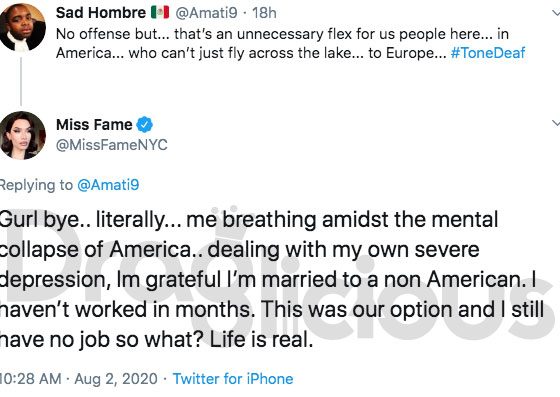The height and width of the screenshot is (397, 560).
Task: Open the @Amati9 mention in Replying to
Action: pos(108,185)
